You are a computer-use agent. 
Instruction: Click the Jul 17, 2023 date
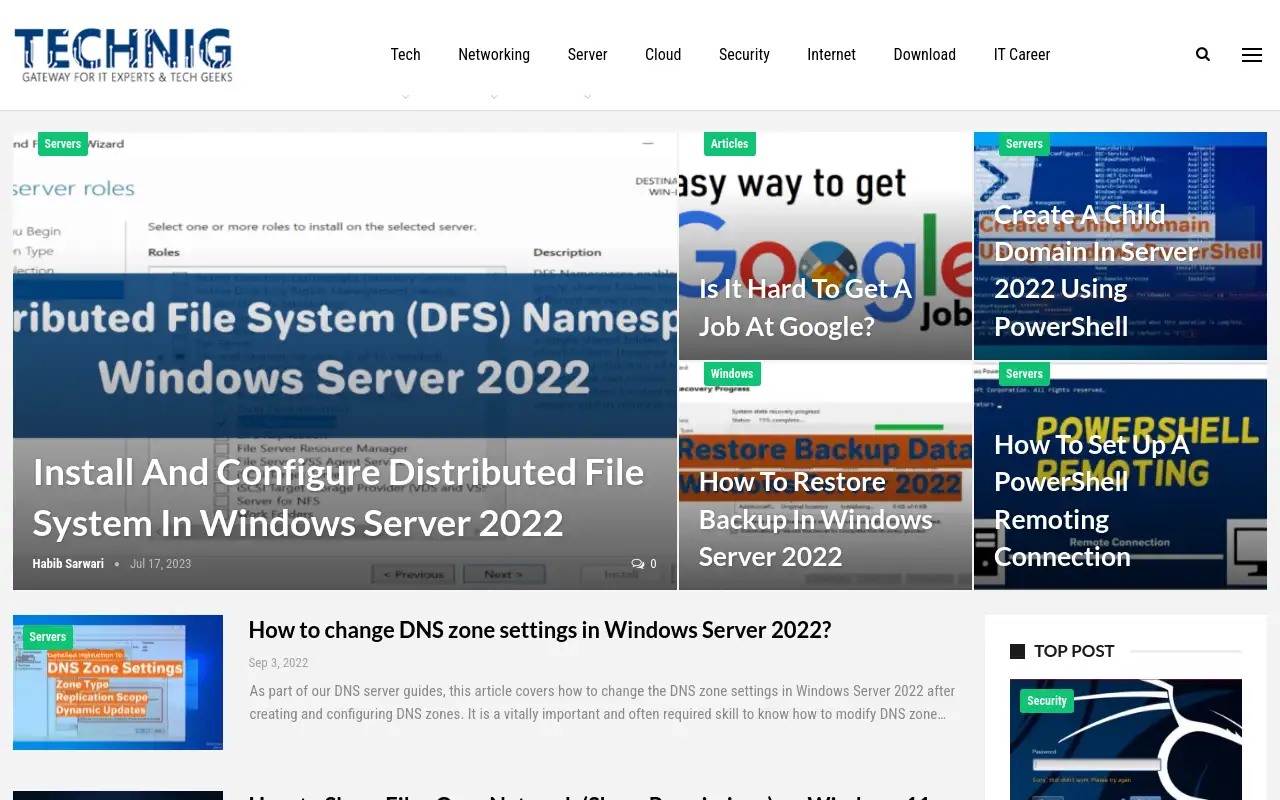click(160, 564)
